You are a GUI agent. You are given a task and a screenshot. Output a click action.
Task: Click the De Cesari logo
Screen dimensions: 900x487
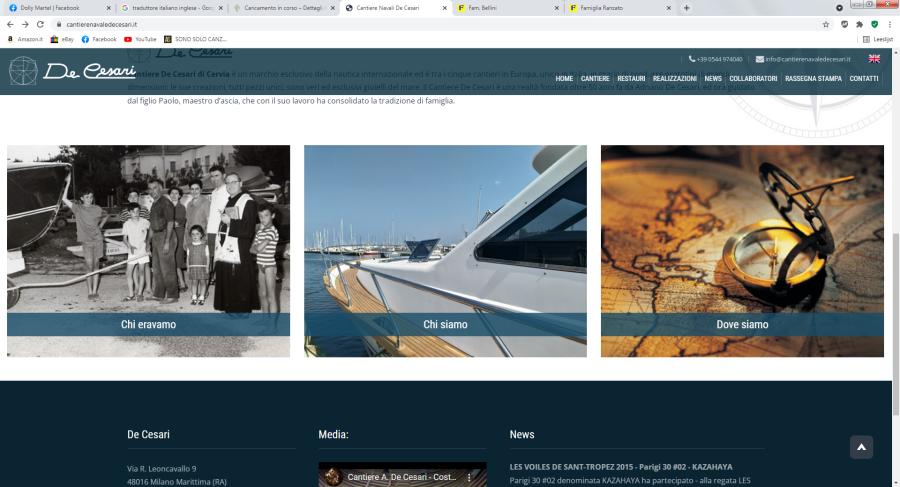pyautogui.click(x=72, y=71)
